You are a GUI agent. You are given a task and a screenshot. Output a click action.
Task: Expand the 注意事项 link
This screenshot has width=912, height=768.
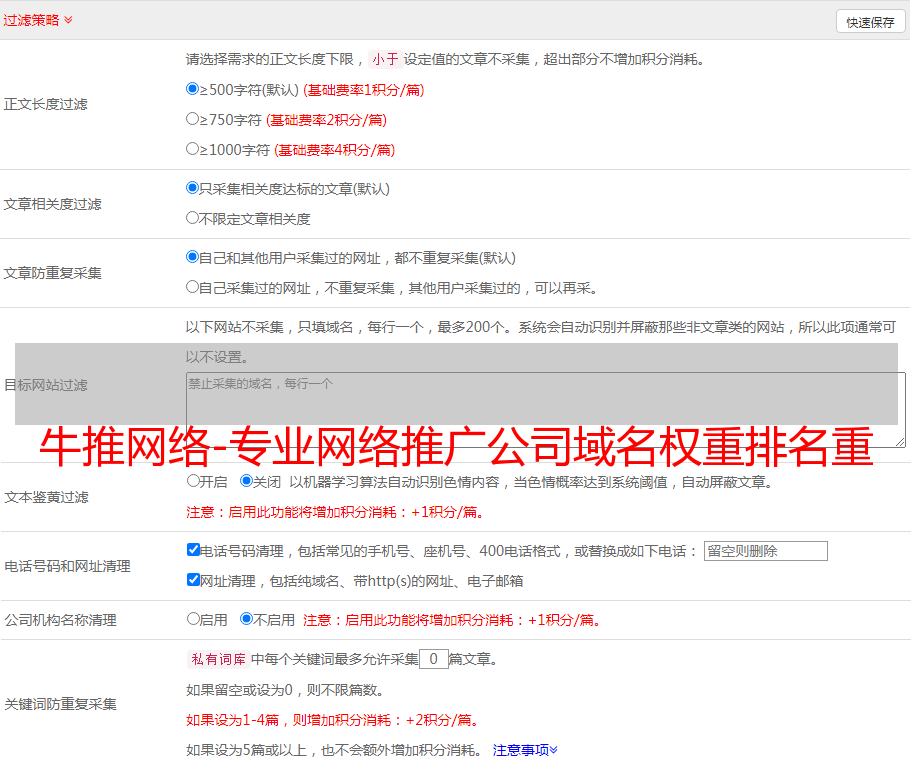[525, 751]
